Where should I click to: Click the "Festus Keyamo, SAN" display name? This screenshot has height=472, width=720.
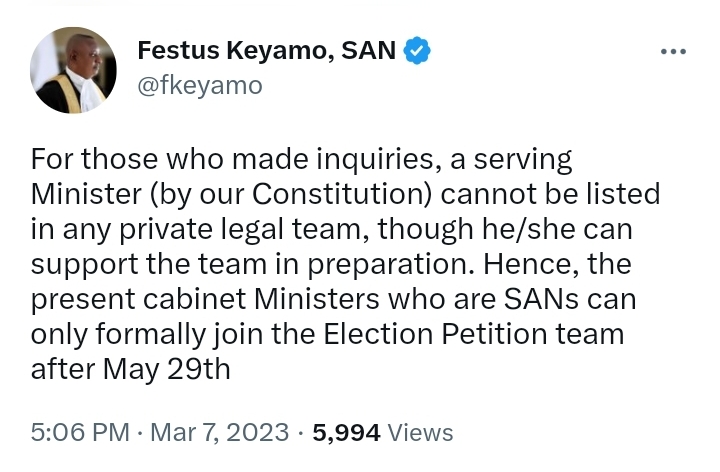(x=266, y=50)
